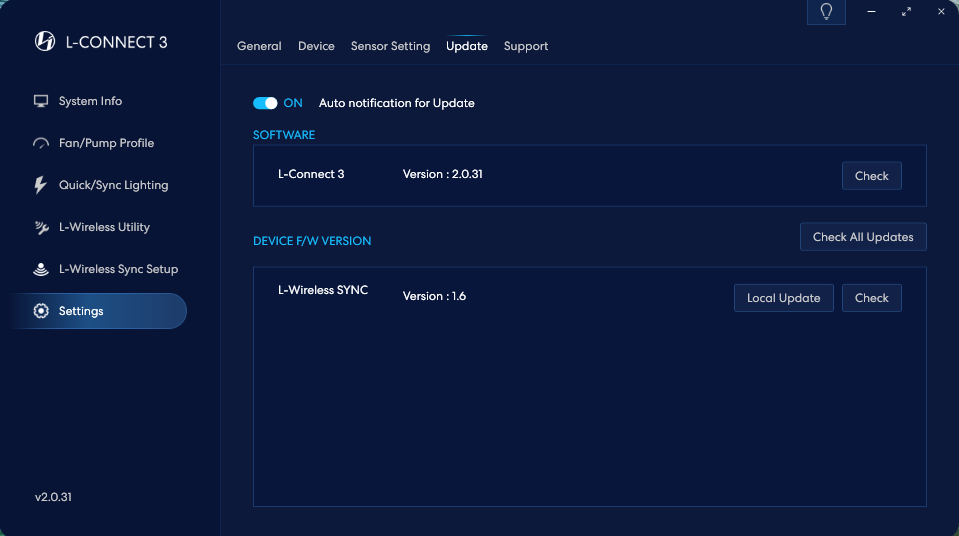Open L-Wireless Sync Setup label

pyautogui.click(x=119, y=269)
